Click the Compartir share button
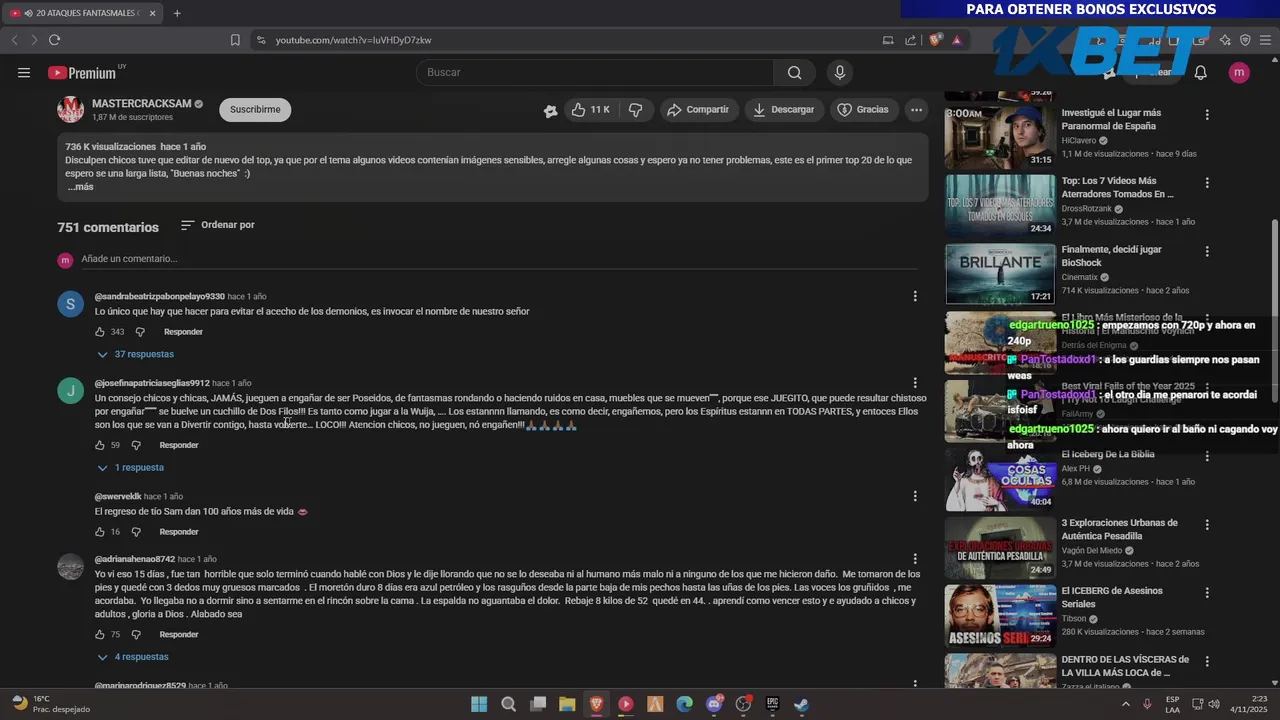Screen dimensions: 1280x720 pyautogui.click(x=698, y=110)
